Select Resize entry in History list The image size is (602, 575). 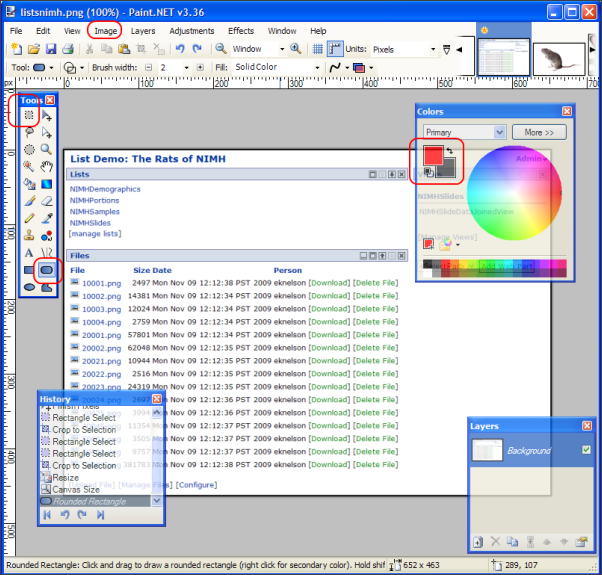coord(95,478)
